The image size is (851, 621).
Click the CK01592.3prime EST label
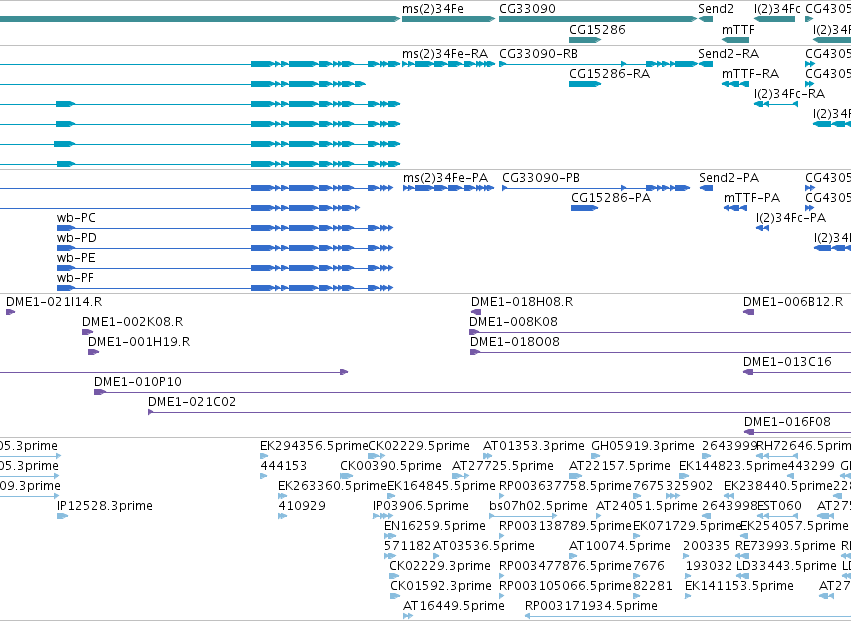(441, 586)
